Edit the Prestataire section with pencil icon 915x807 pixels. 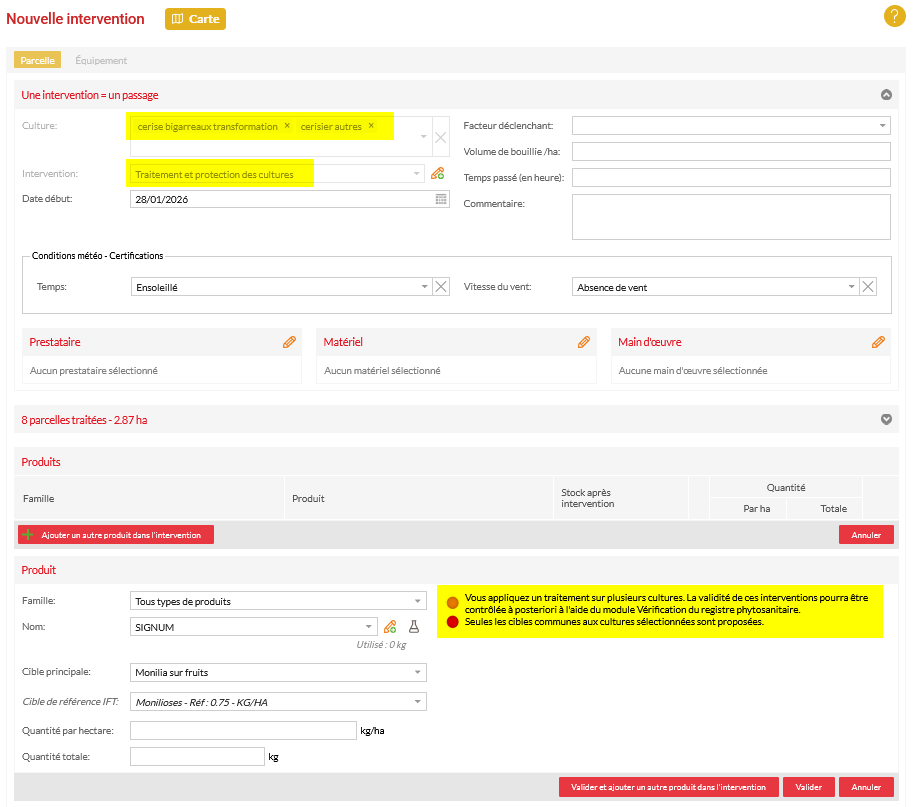(x=289, y=342)
